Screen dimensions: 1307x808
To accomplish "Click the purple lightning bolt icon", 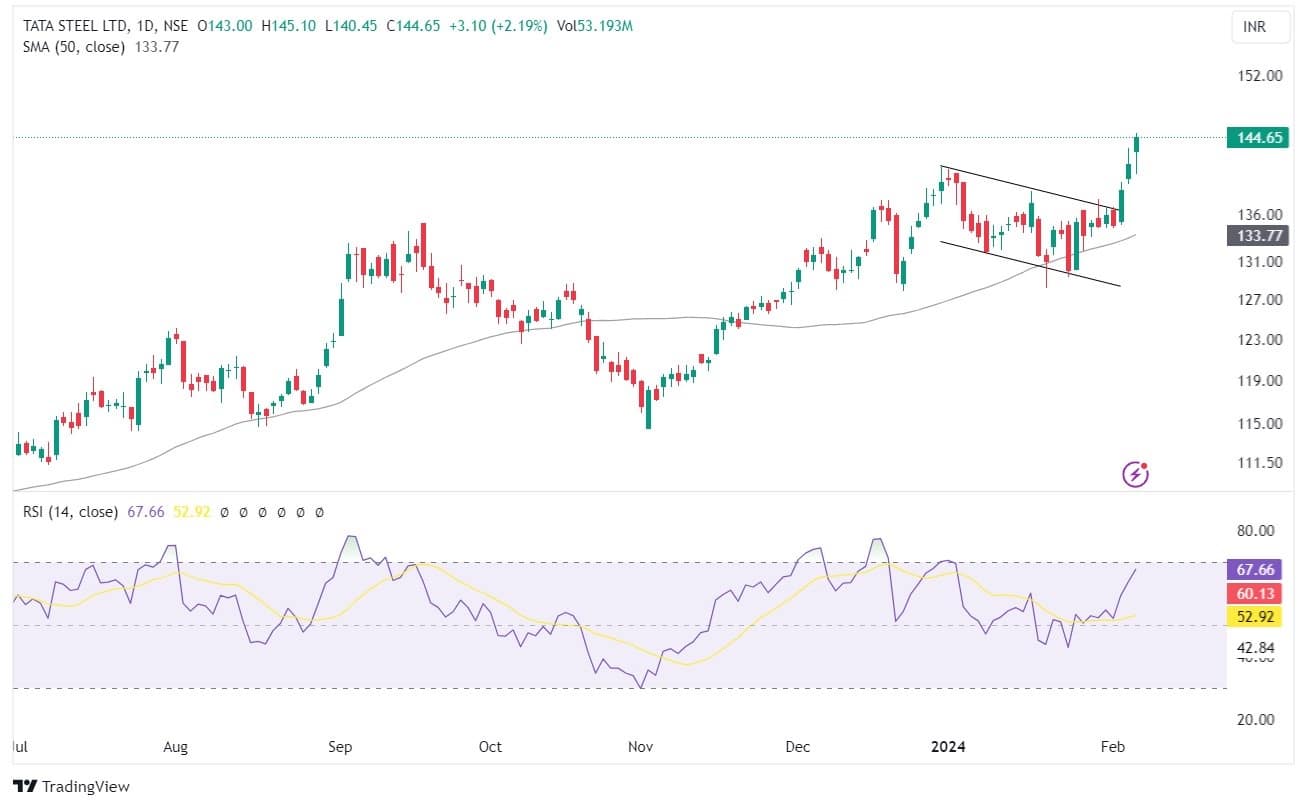I will point(1135,474).
